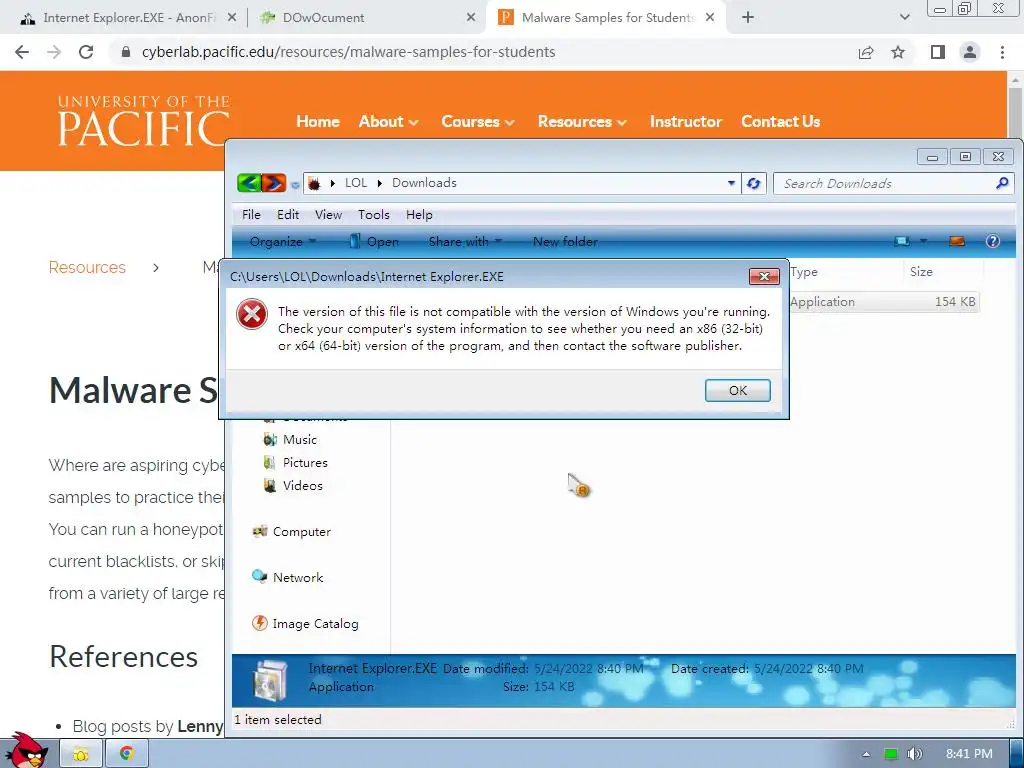Close the error dialog with red X
Image resolution: width=1024 pixels, height=768 pixels.
pos(764,276)
